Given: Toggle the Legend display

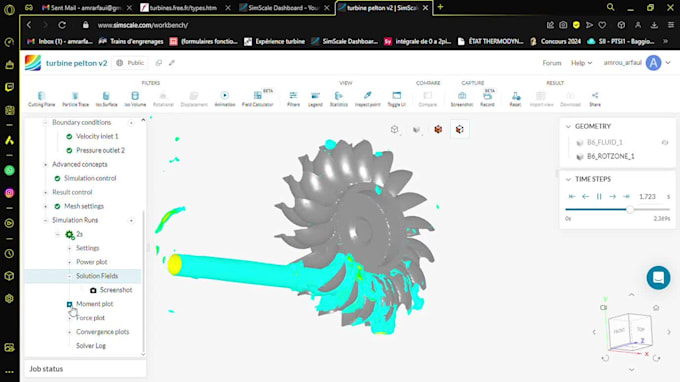Looking at the screenshot, I should click(x=315, y=99).
